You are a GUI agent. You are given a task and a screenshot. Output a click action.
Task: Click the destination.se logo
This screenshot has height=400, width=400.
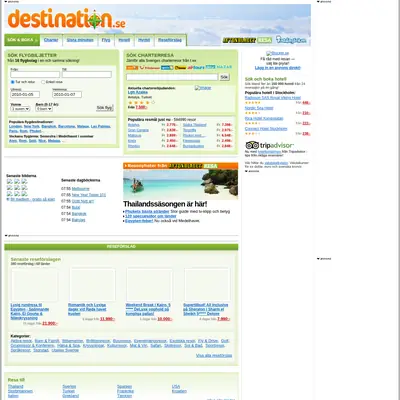point(67,19)
